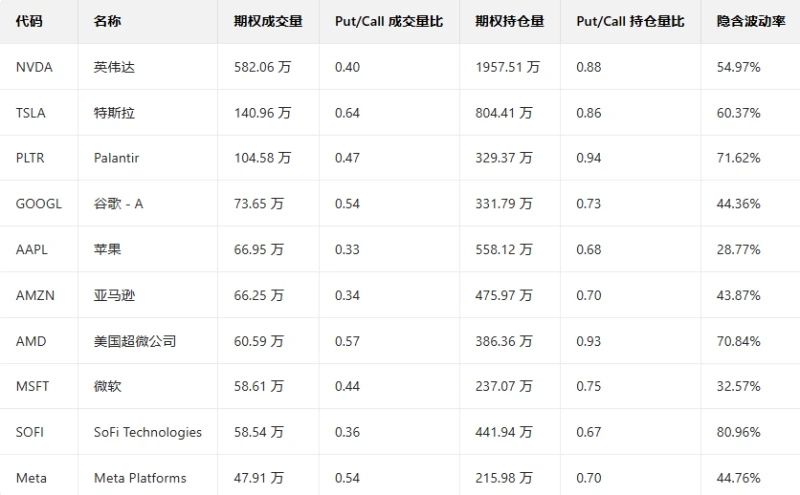This screenshot has height=495, width=800.
Task: Sort by the 隐含波动率 column header
Action: (x=751, y=21)
